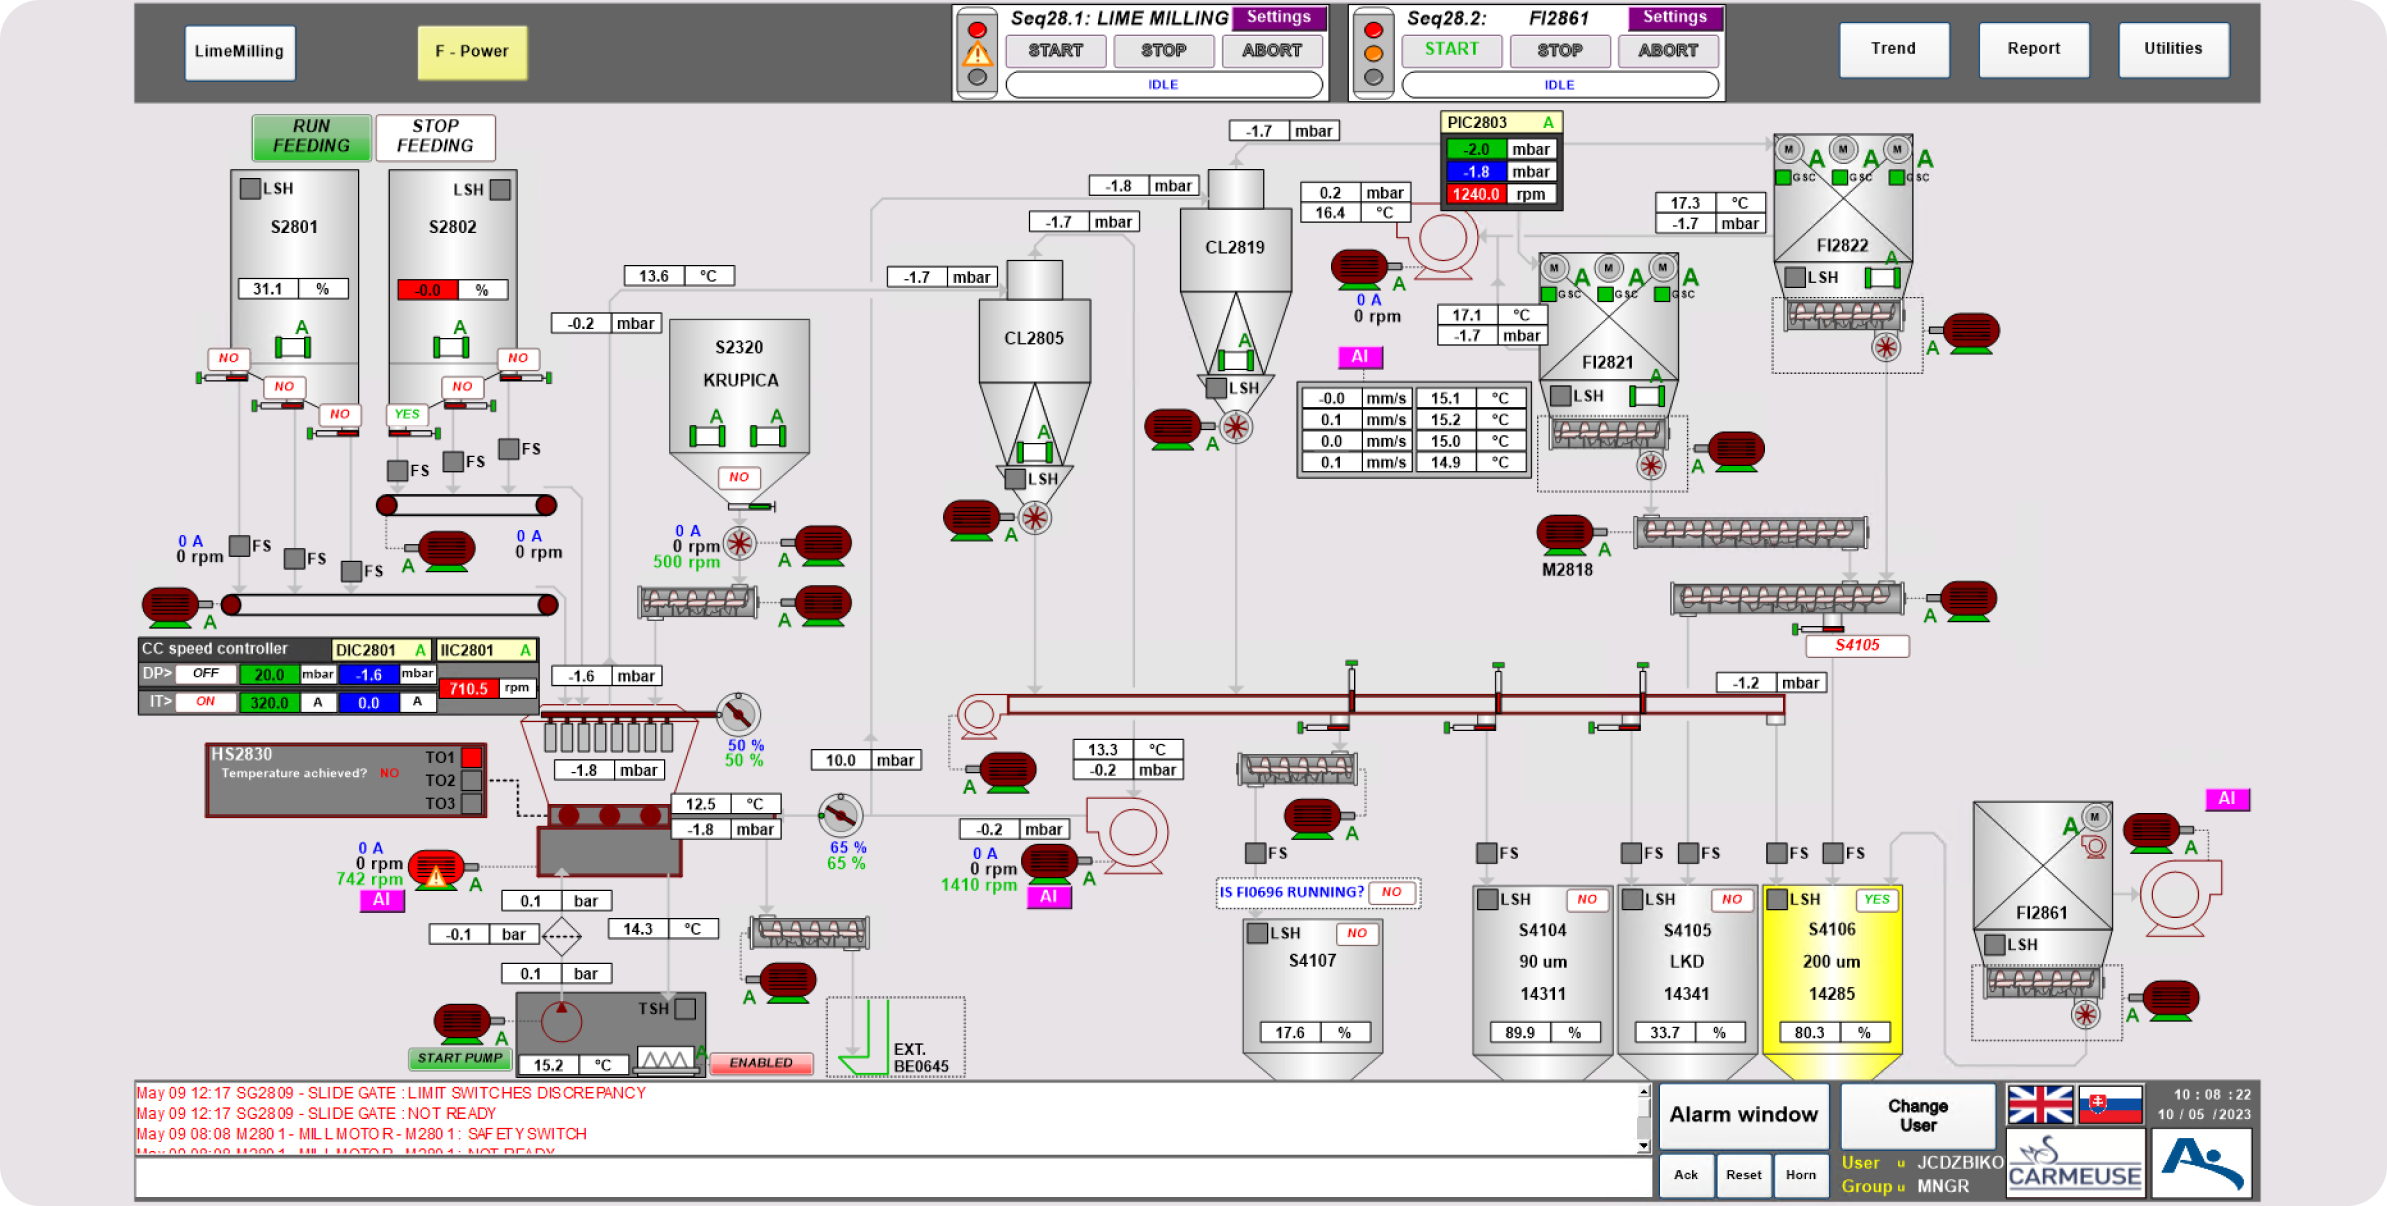This screenshot has height=1206, width=2387.
Task: Open Seq28.2 FI2861 Settings
Action: [x=1674, y=17]
